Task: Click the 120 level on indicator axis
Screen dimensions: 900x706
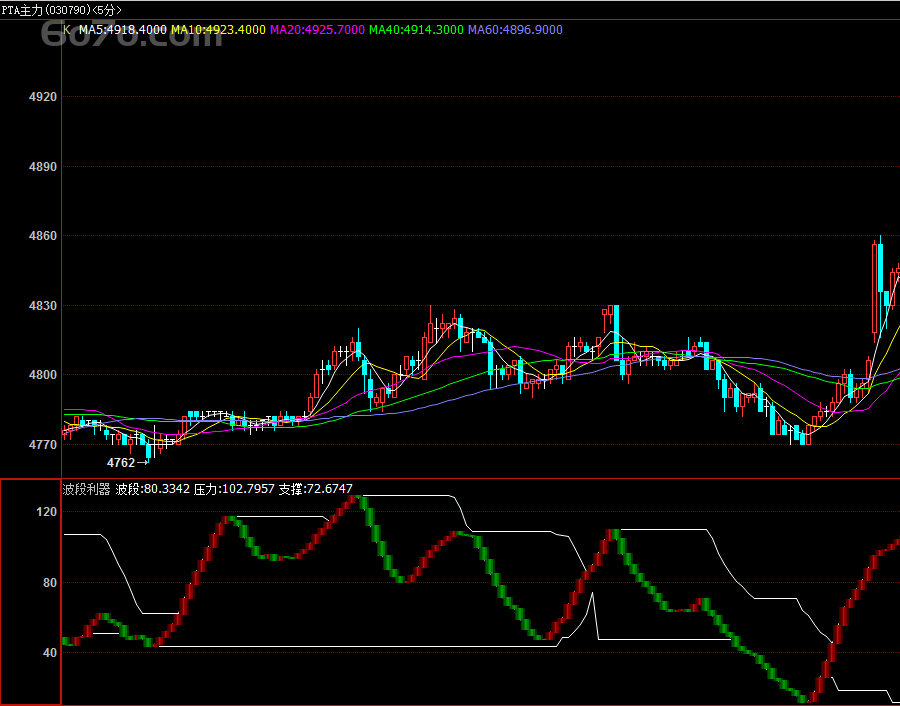Action: tap(46, 512)
